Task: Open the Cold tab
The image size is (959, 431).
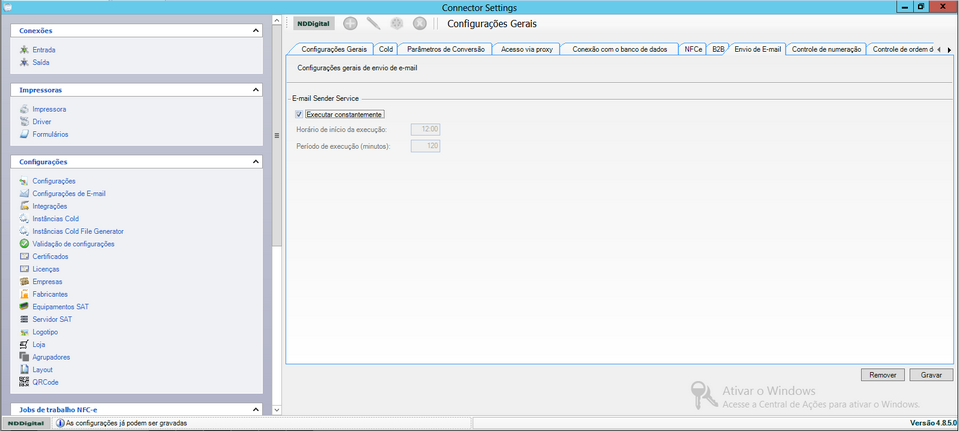Action: click(x=386, y=50)
